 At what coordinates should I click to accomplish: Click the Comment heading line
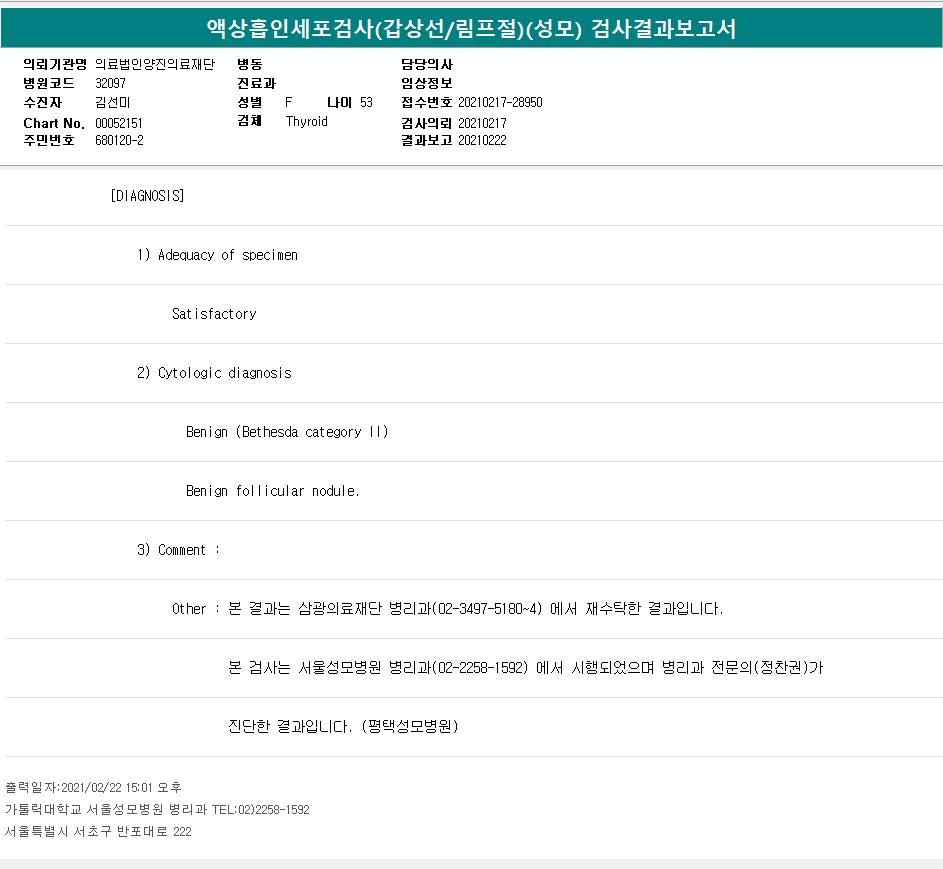pyautogui.click(x=178, y=550)
